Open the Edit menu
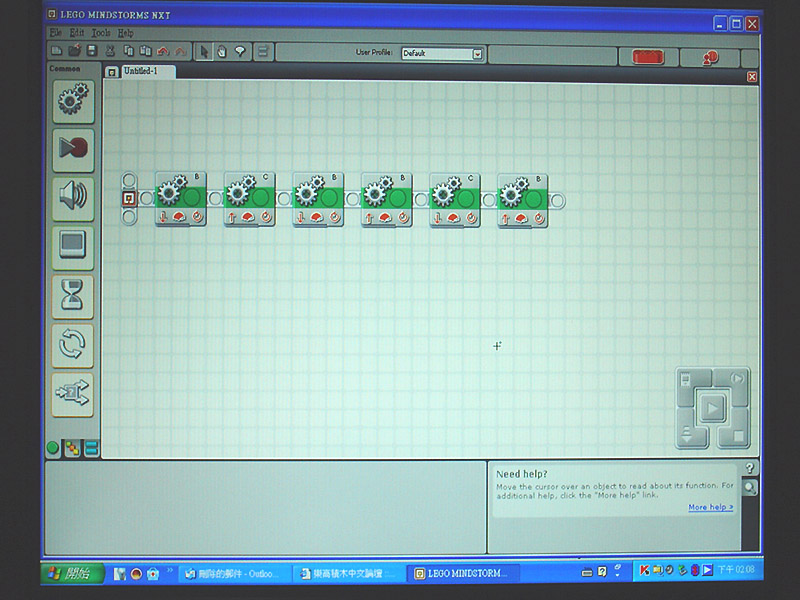The image size is (800, 600). 77,33
